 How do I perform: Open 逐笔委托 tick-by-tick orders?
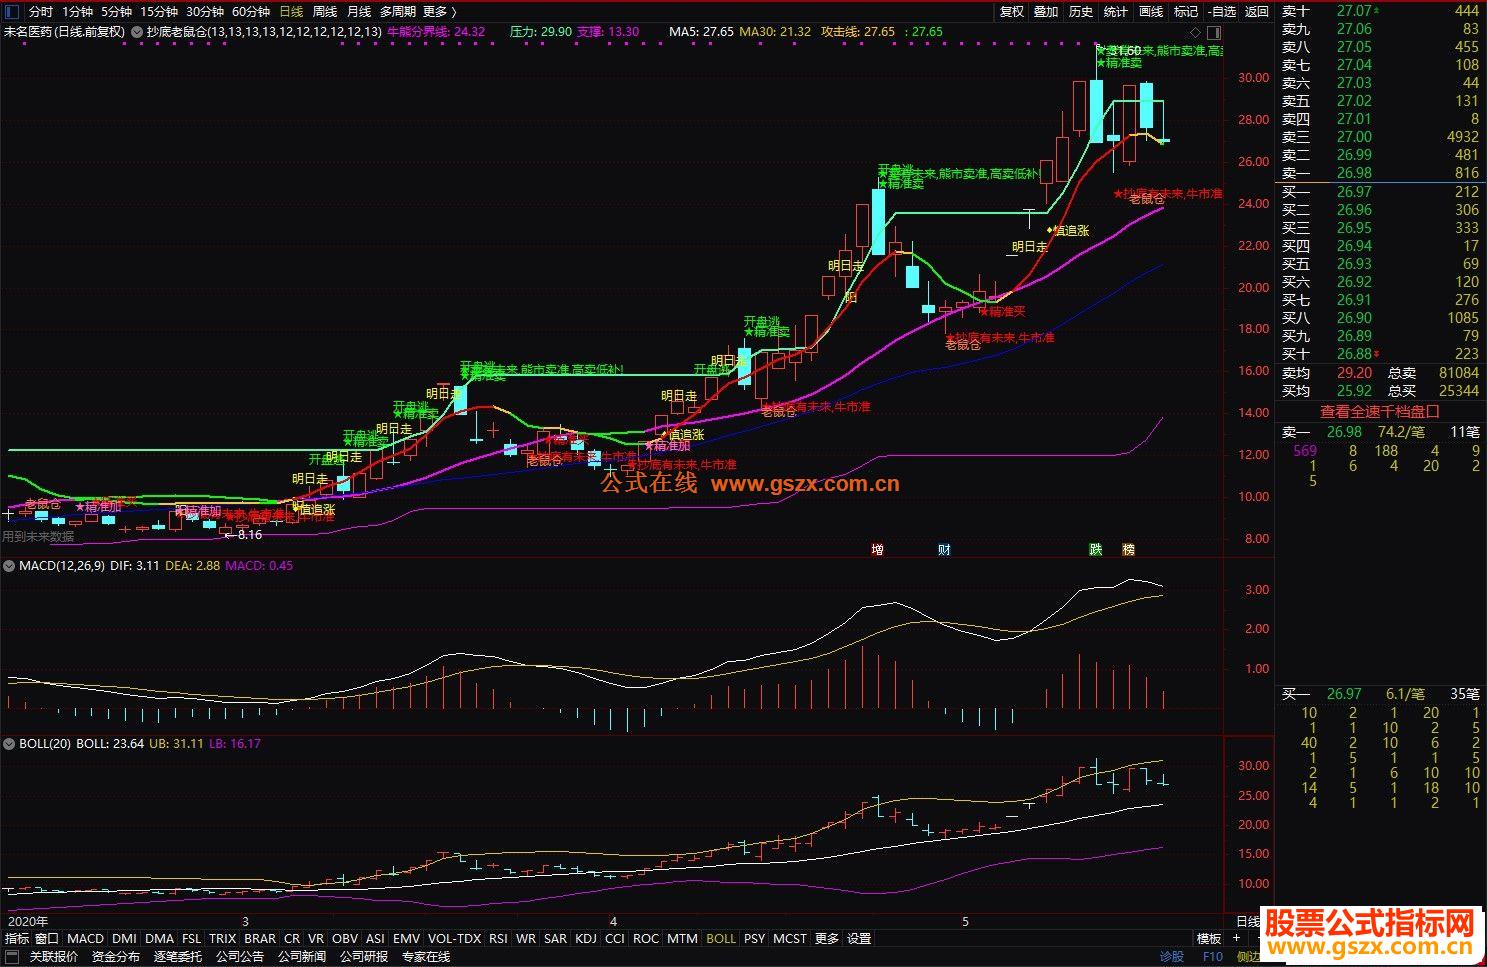(x=178, y=957)
